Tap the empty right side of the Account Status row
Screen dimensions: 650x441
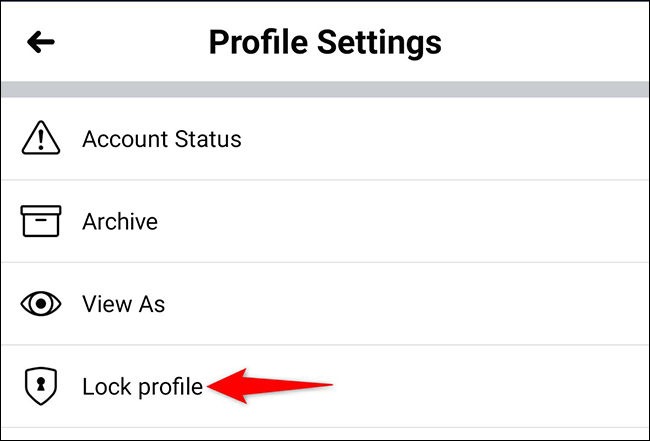pyautogui.click(x=500, y=139)
